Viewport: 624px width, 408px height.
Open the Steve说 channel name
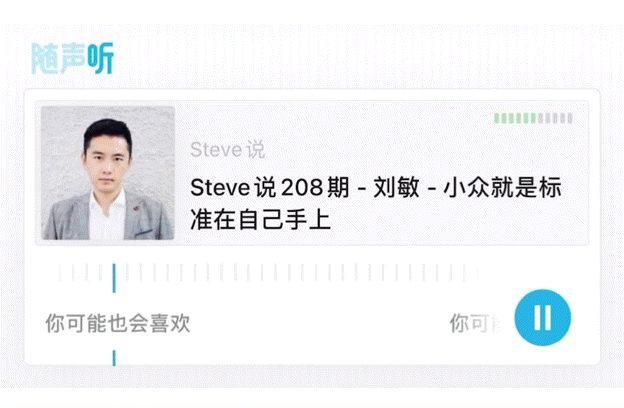227,150
